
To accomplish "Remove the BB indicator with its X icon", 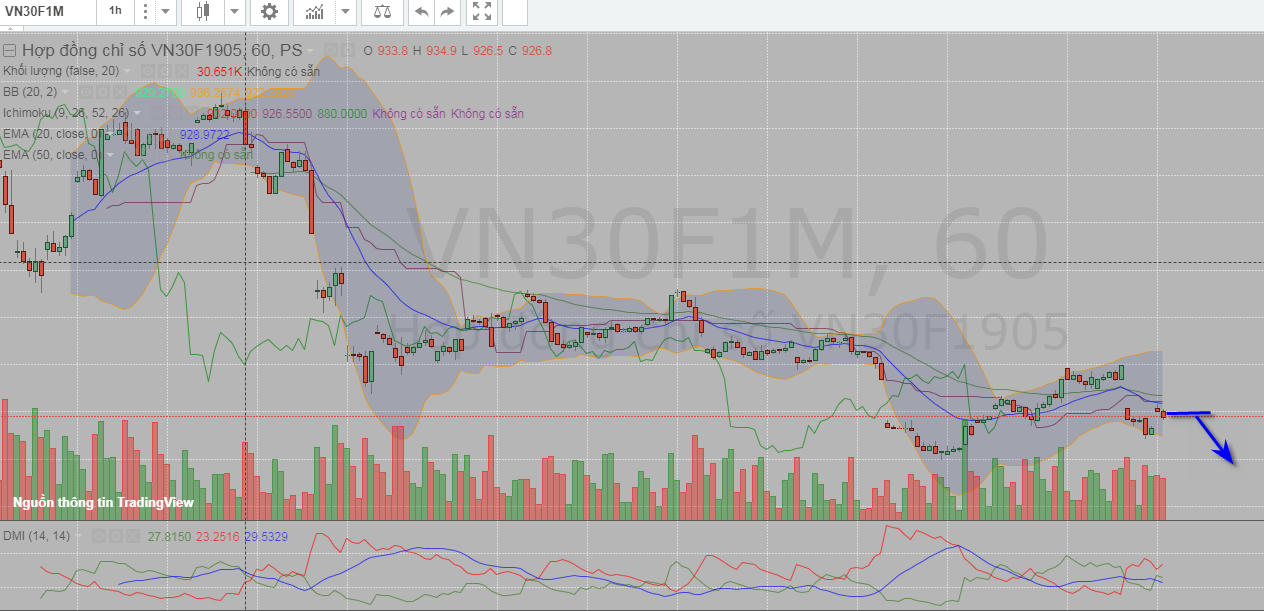I will [x=122, y=92].
